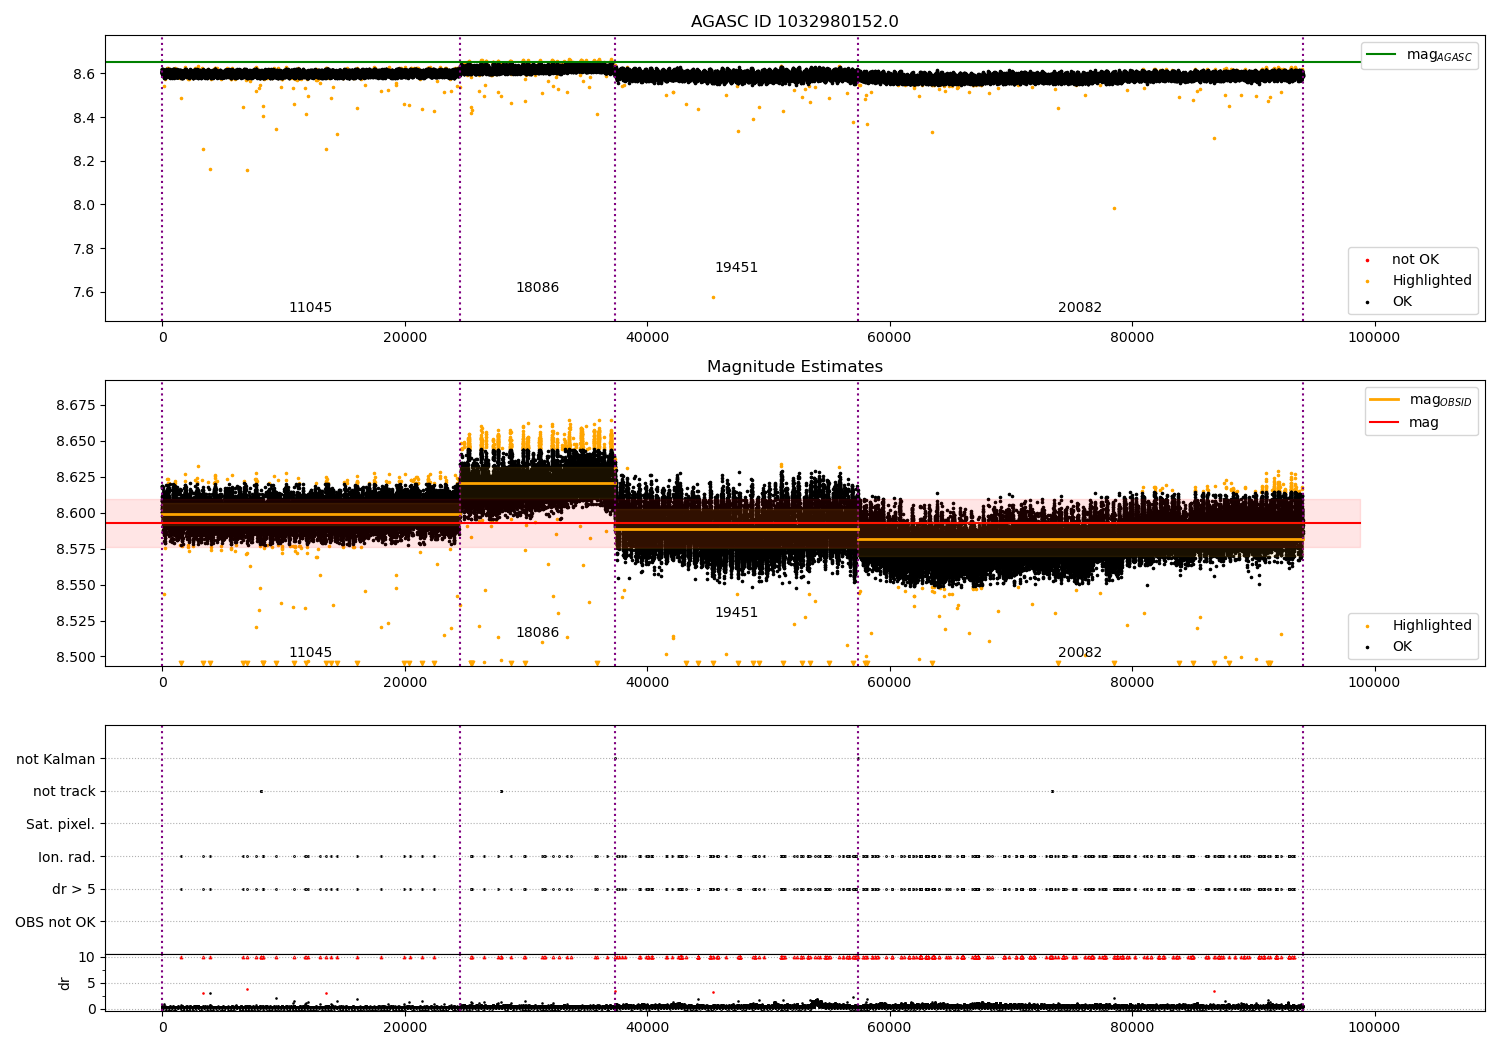Click the 'not OK' legend entry in top plot

click(1415, 260)
